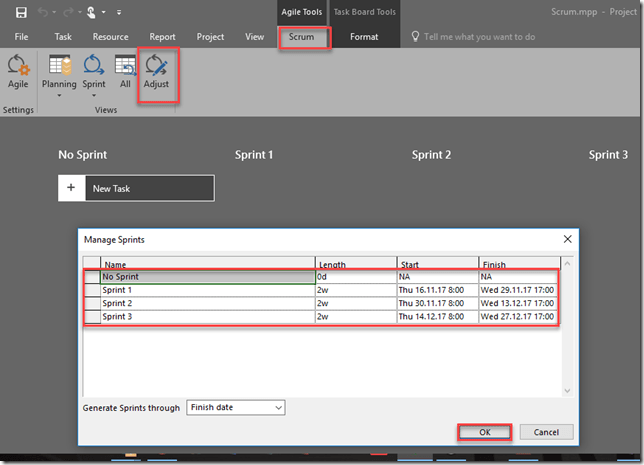Close the Manage Sprints dialog
The width and height of the screenshot is (644, 465).
click(x=567, y=240)
